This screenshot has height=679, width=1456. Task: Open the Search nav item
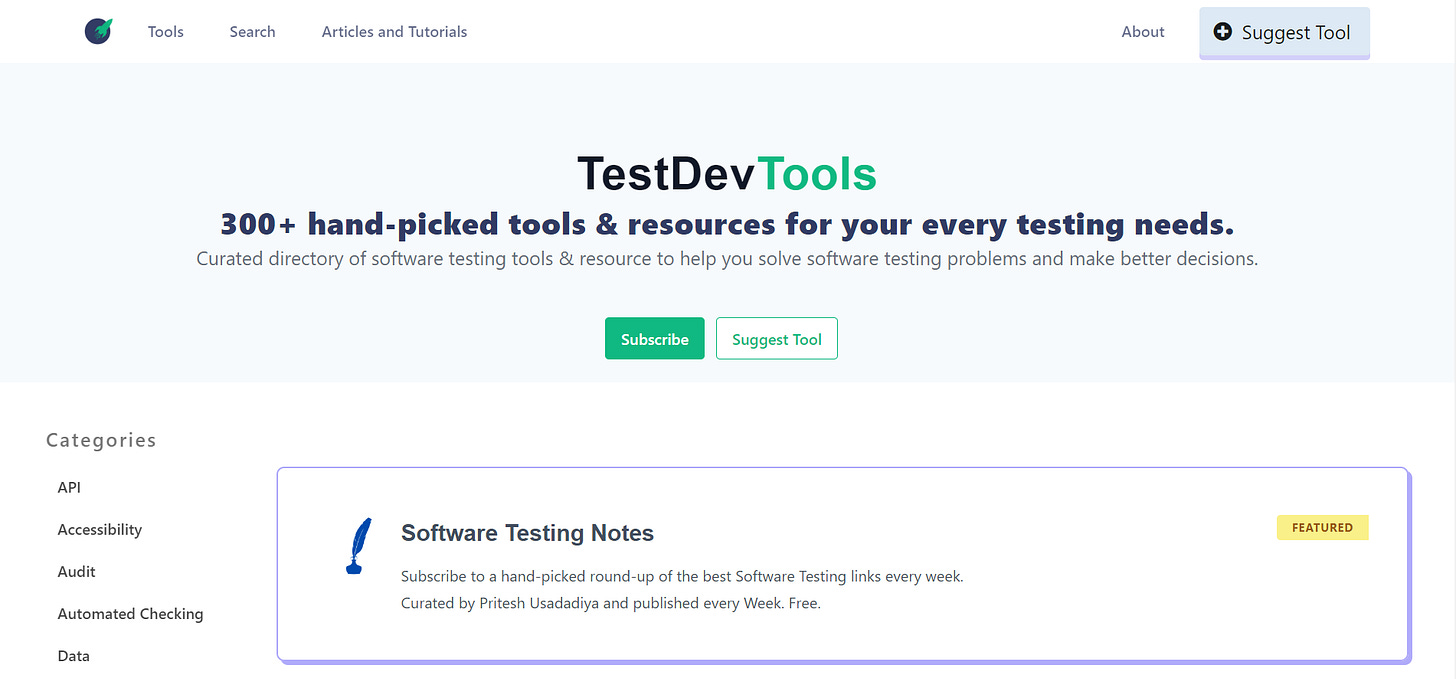[x=252, y=32]
